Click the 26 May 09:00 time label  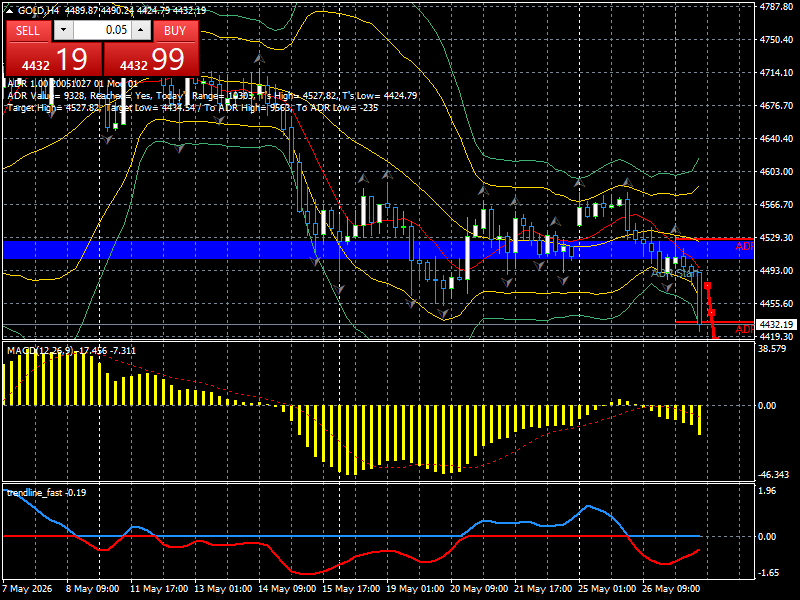pyautogui.click(x=670, y=589)
